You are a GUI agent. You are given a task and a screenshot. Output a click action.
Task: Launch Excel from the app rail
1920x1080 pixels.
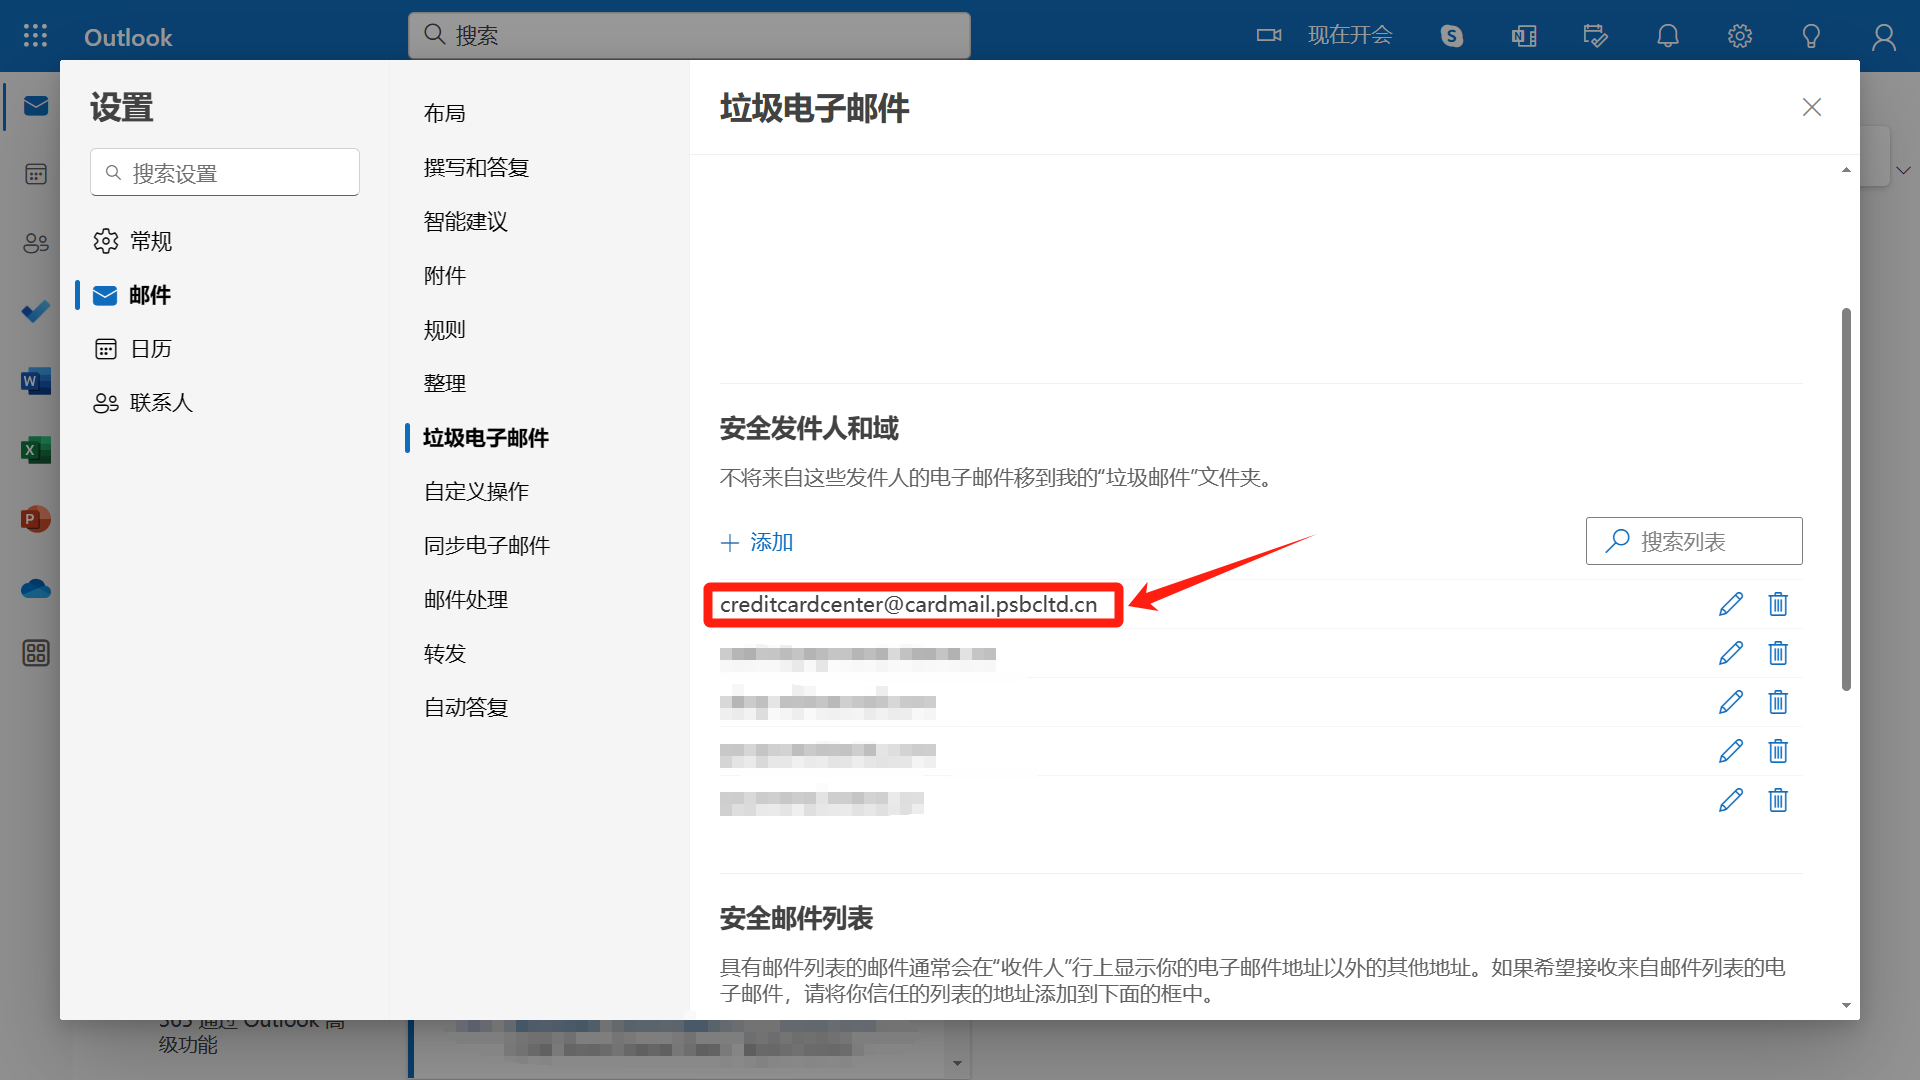click(x=36, y=450)
